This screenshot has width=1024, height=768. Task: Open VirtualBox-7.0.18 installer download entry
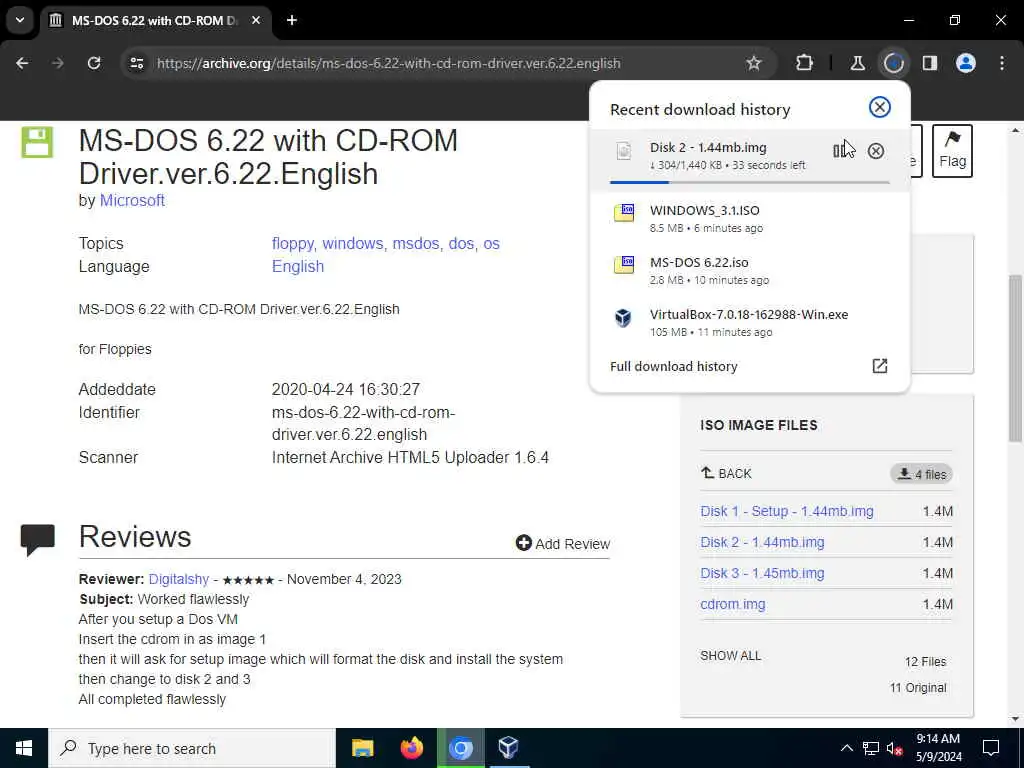point(749,323)
